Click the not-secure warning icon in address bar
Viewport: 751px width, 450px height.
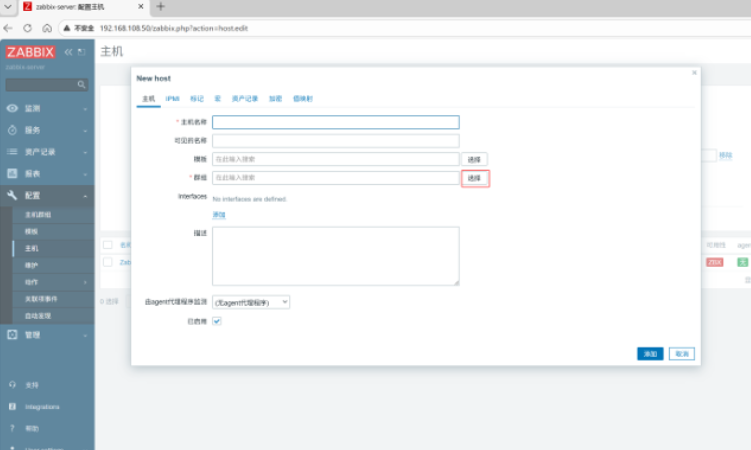[x=67, y=28]
